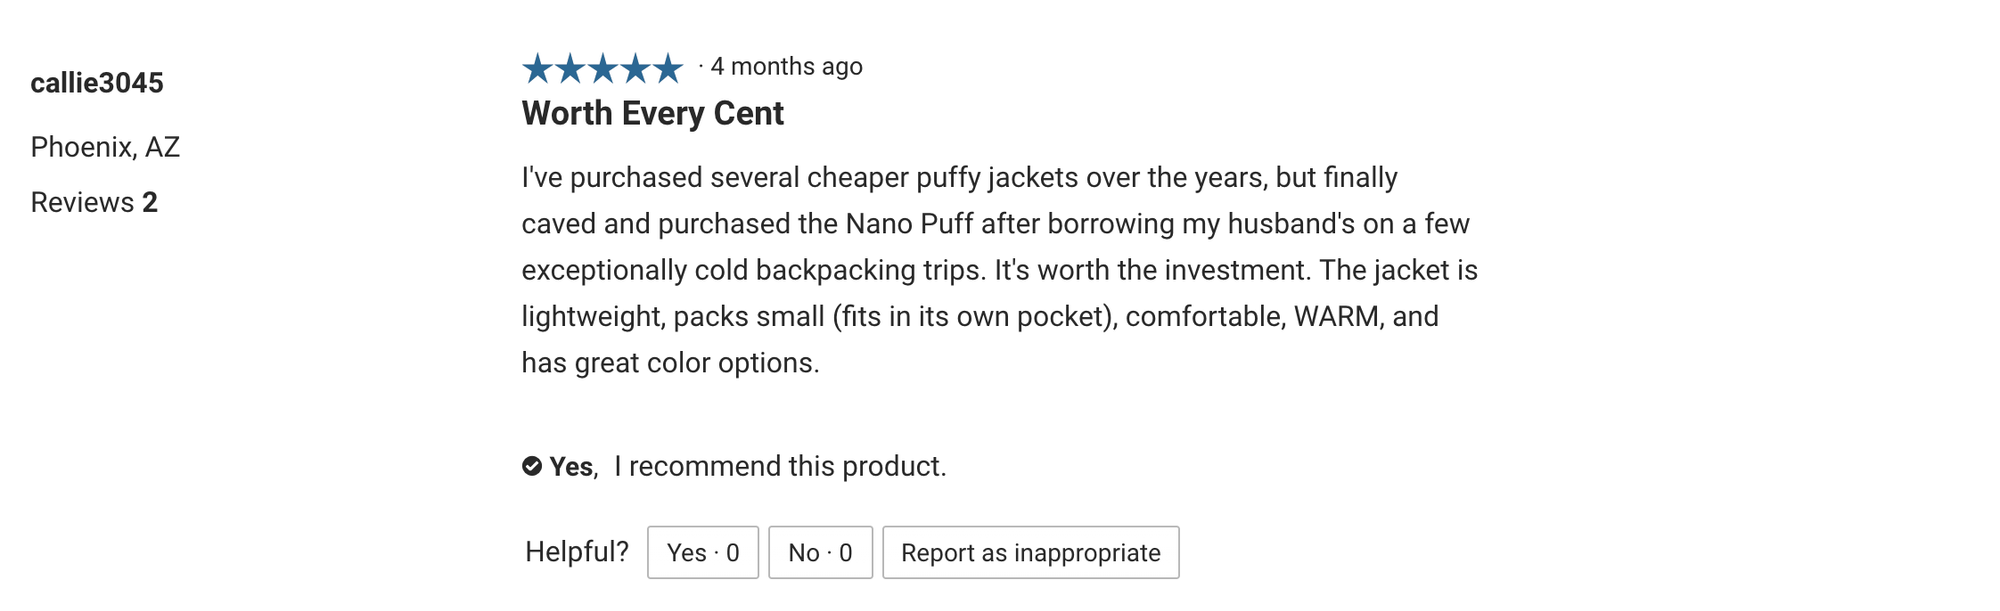2000x611 pixels.
Task: Select the 'Worth Every Cent' review title
Action: click(x=651, y=113)
